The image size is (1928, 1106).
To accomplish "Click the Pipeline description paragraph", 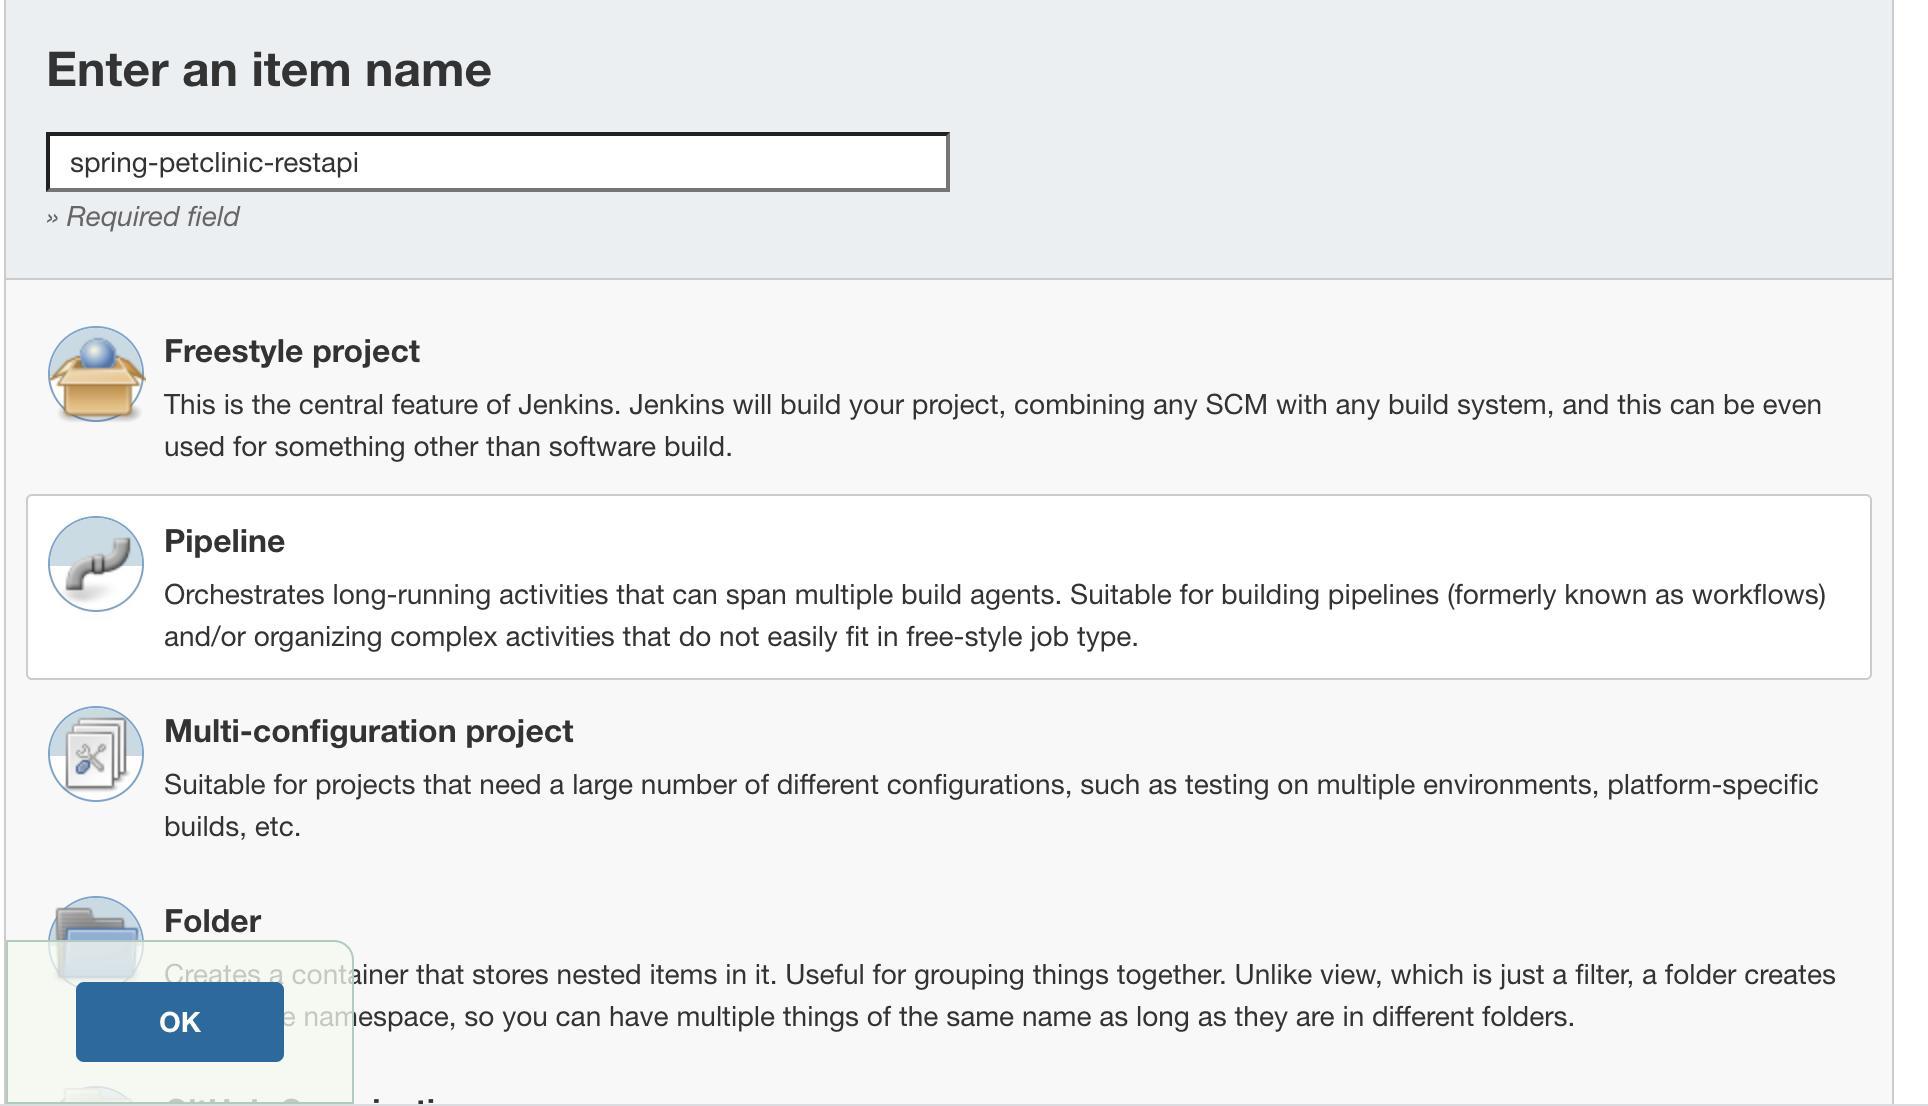I will click(x=995, y=616).
